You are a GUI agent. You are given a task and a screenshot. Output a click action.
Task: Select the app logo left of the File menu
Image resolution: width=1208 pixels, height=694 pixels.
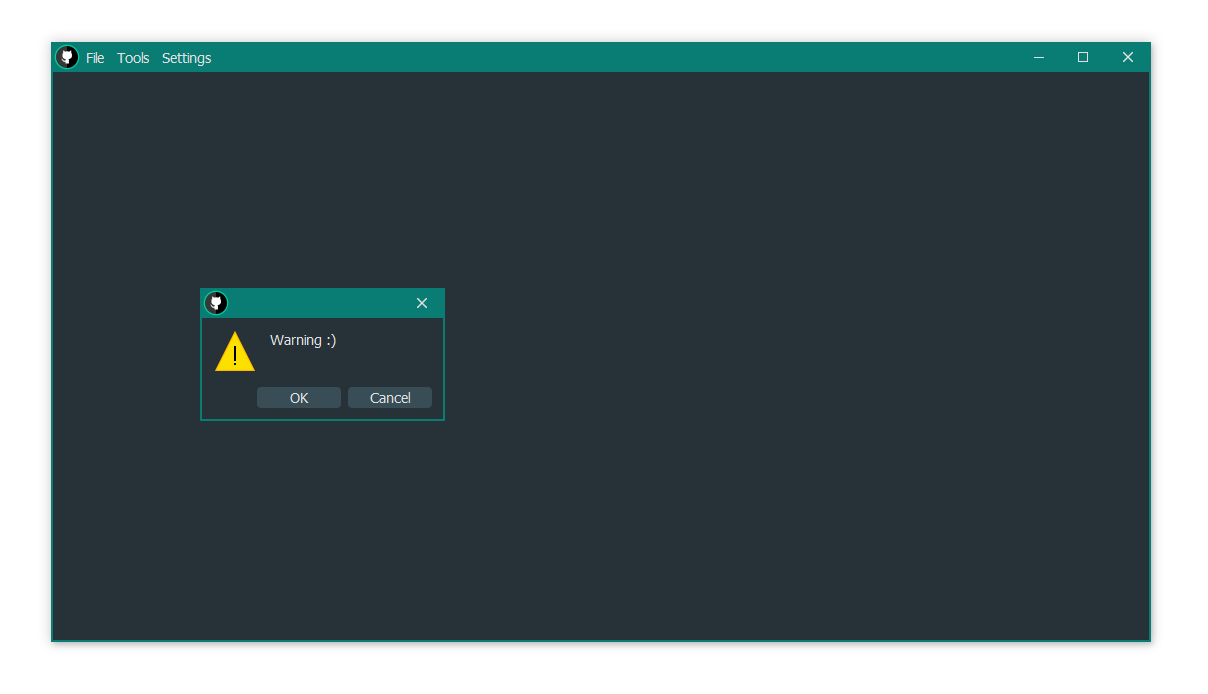[x=67, y=57]
